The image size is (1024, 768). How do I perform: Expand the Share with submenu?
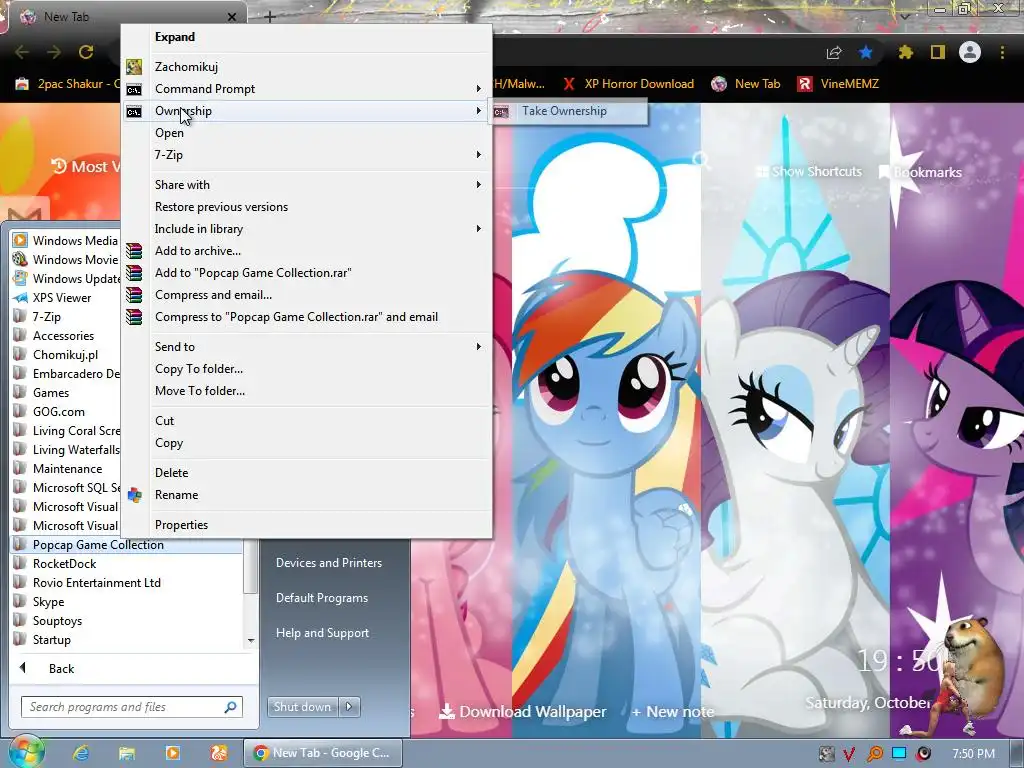(x=479, y=185)
